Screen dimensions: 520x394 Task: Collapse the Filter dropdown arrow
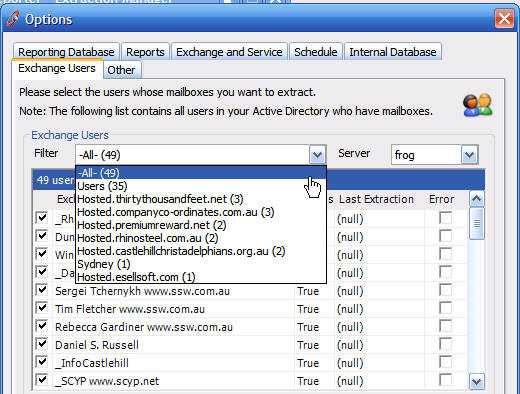coord(317,155)
